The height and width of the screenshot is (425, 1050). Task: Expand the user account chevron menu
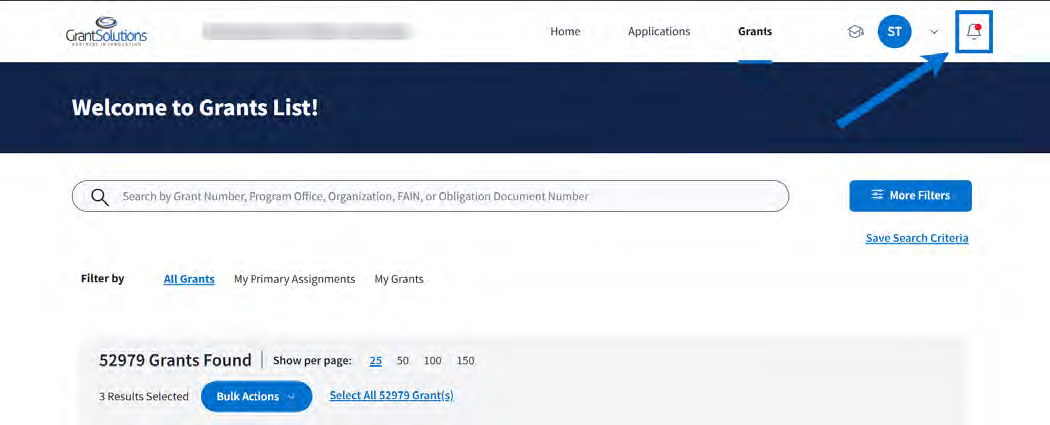pos(934,32)
